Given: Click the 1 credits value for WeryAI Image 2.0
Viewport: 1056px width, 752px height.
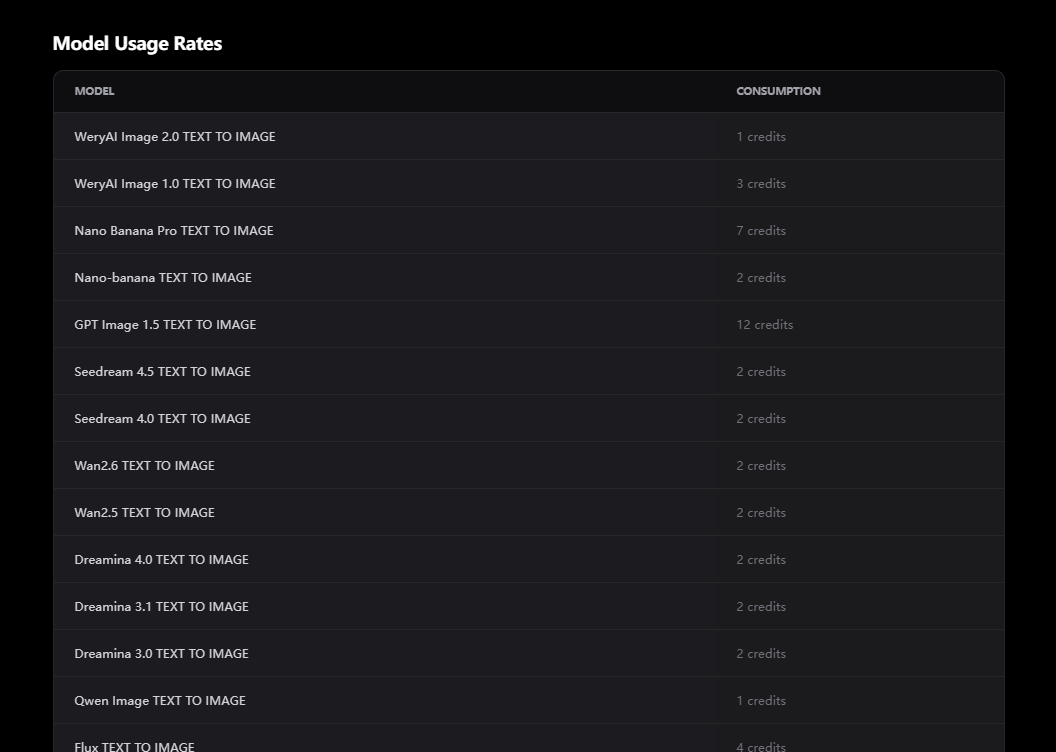Looking at the screenshot, I should point(761,137).
